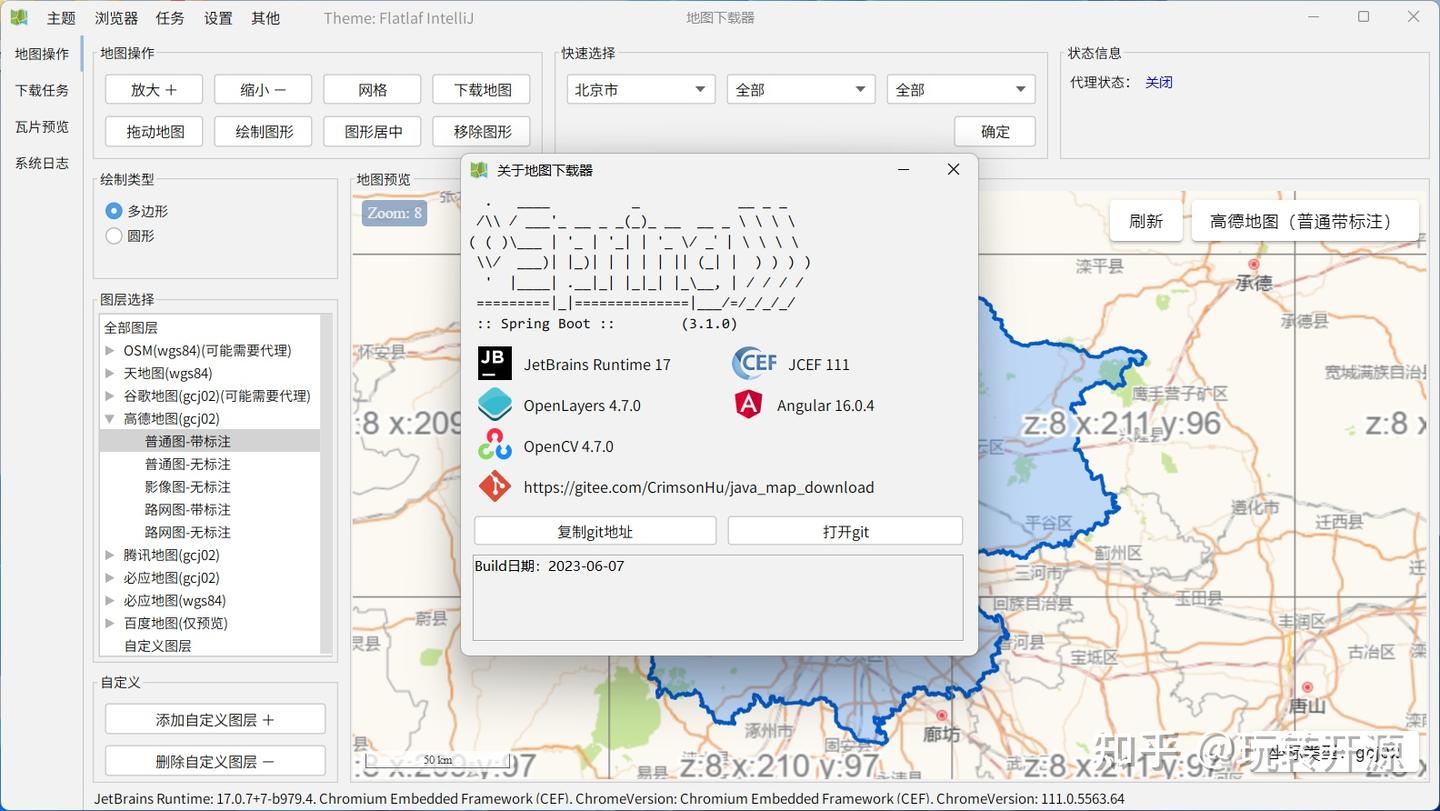This screenshot has width=1440, height=811.
Task: Expand the 百度地图(仅预览) layer group
Action: (110, 623)
